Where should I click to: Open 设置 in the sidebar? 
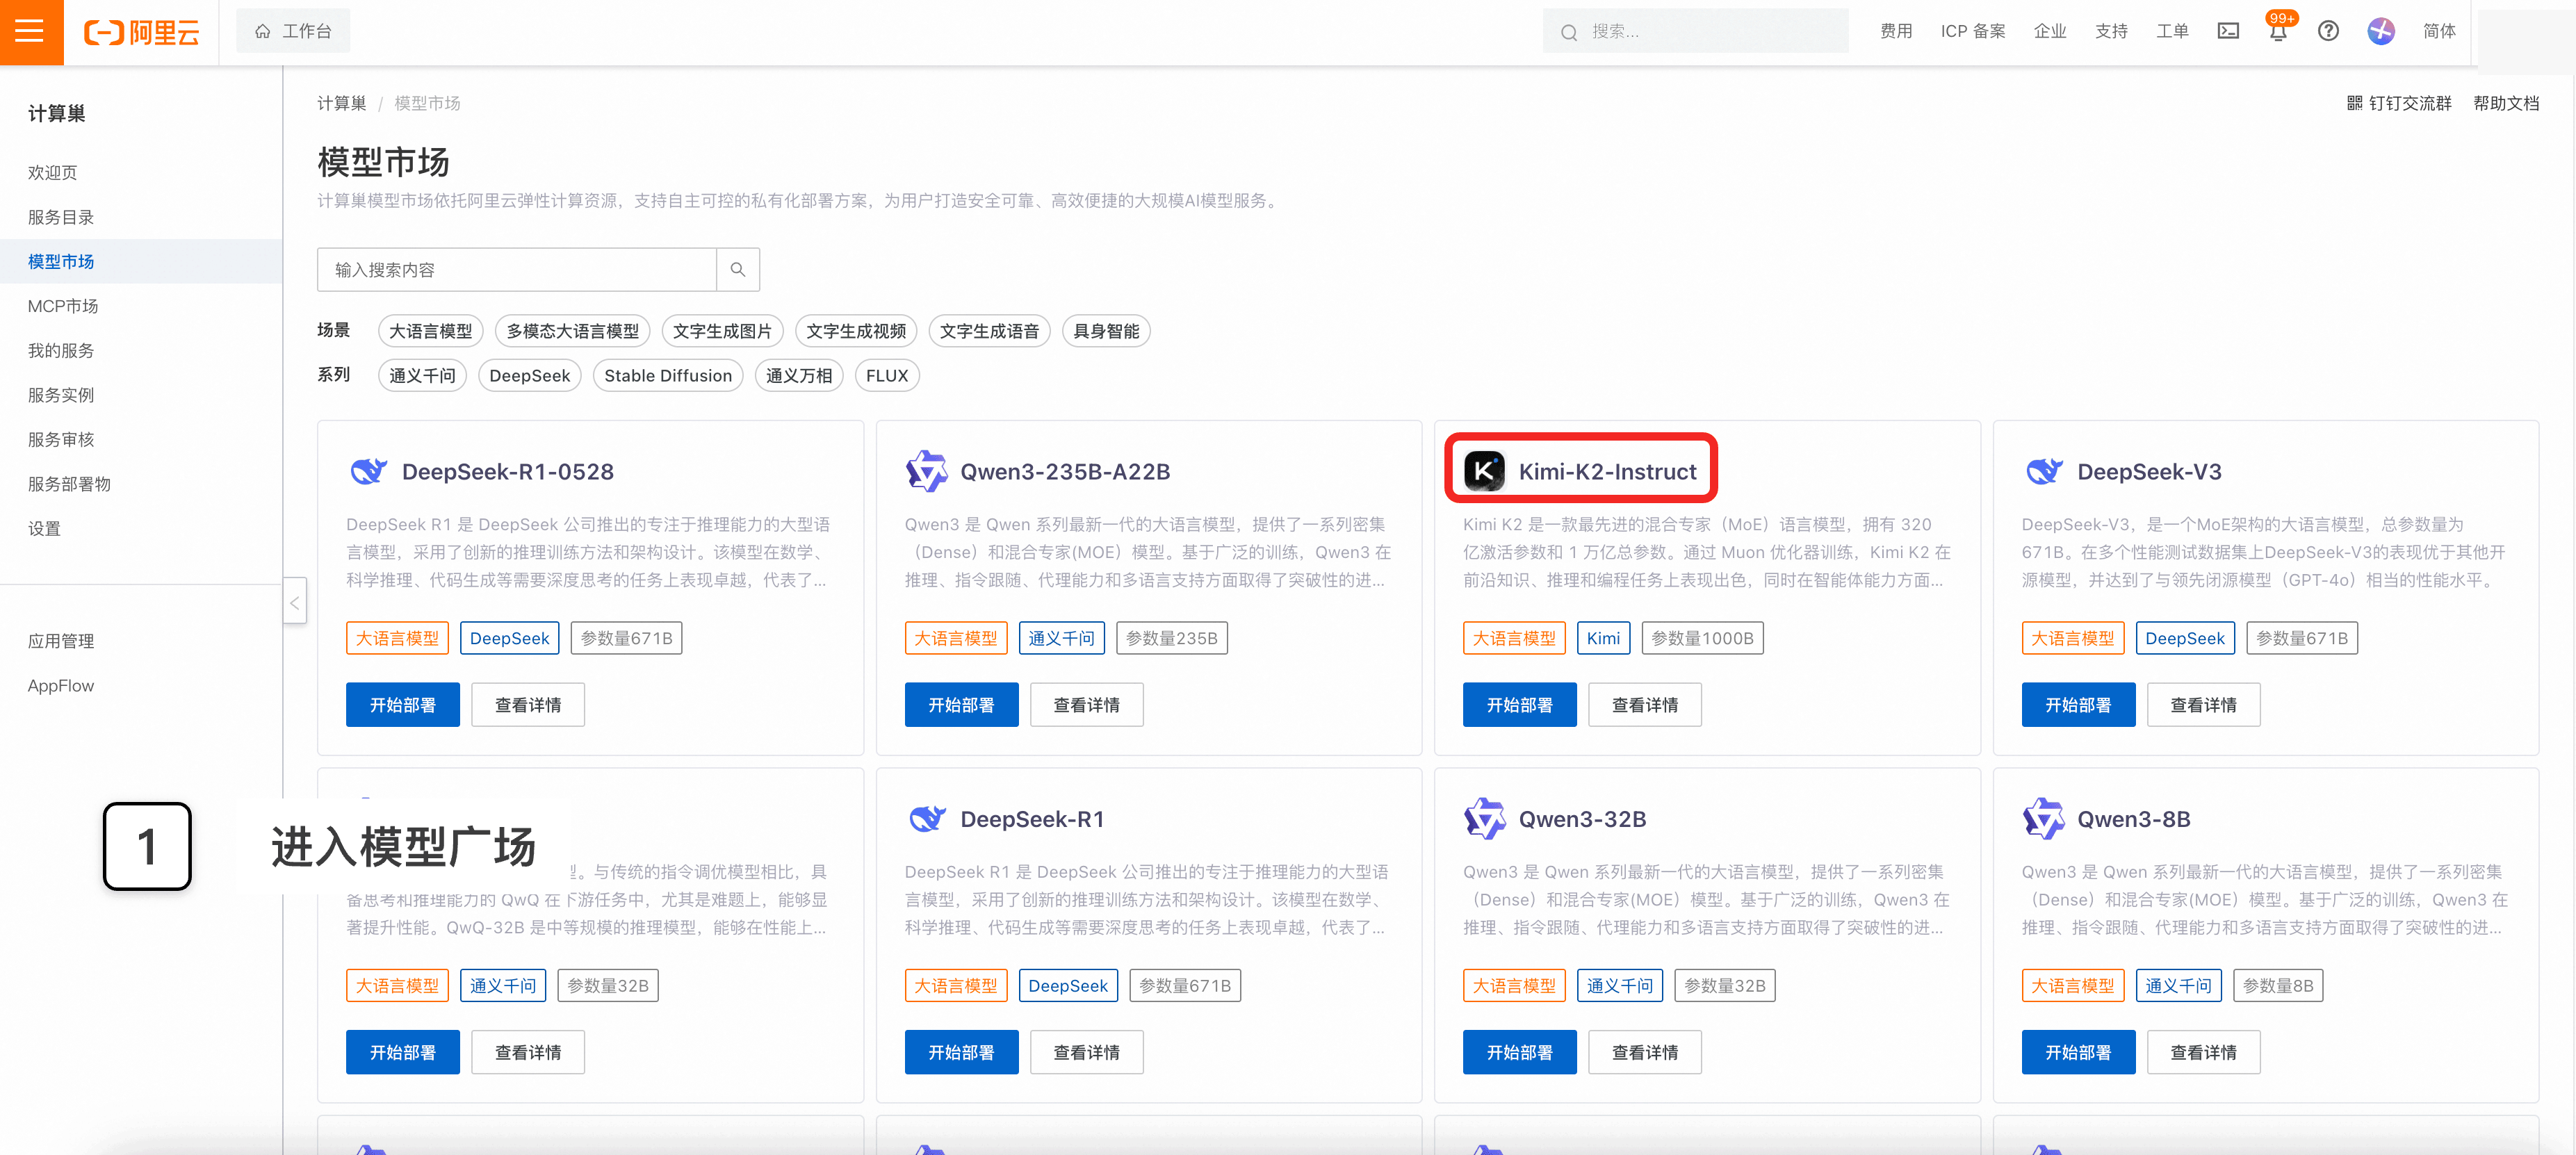coord(44,528)
